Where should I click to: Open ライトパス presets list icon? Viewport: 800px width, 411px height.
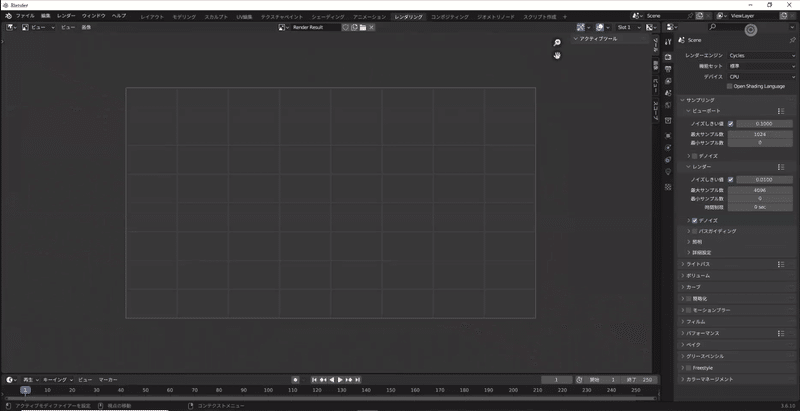point(781,264)
